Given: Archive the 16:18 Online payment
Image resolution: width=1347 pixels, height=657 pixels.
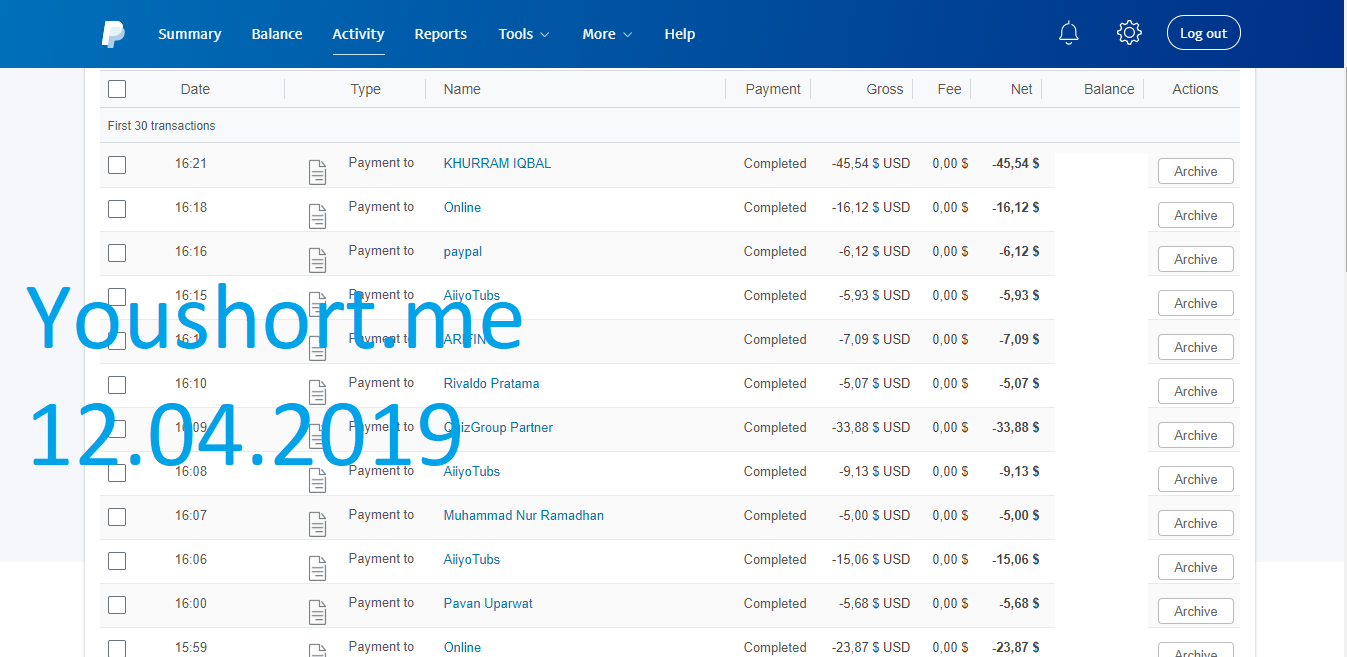Looking at the screenshot, I should point(1195,215).
